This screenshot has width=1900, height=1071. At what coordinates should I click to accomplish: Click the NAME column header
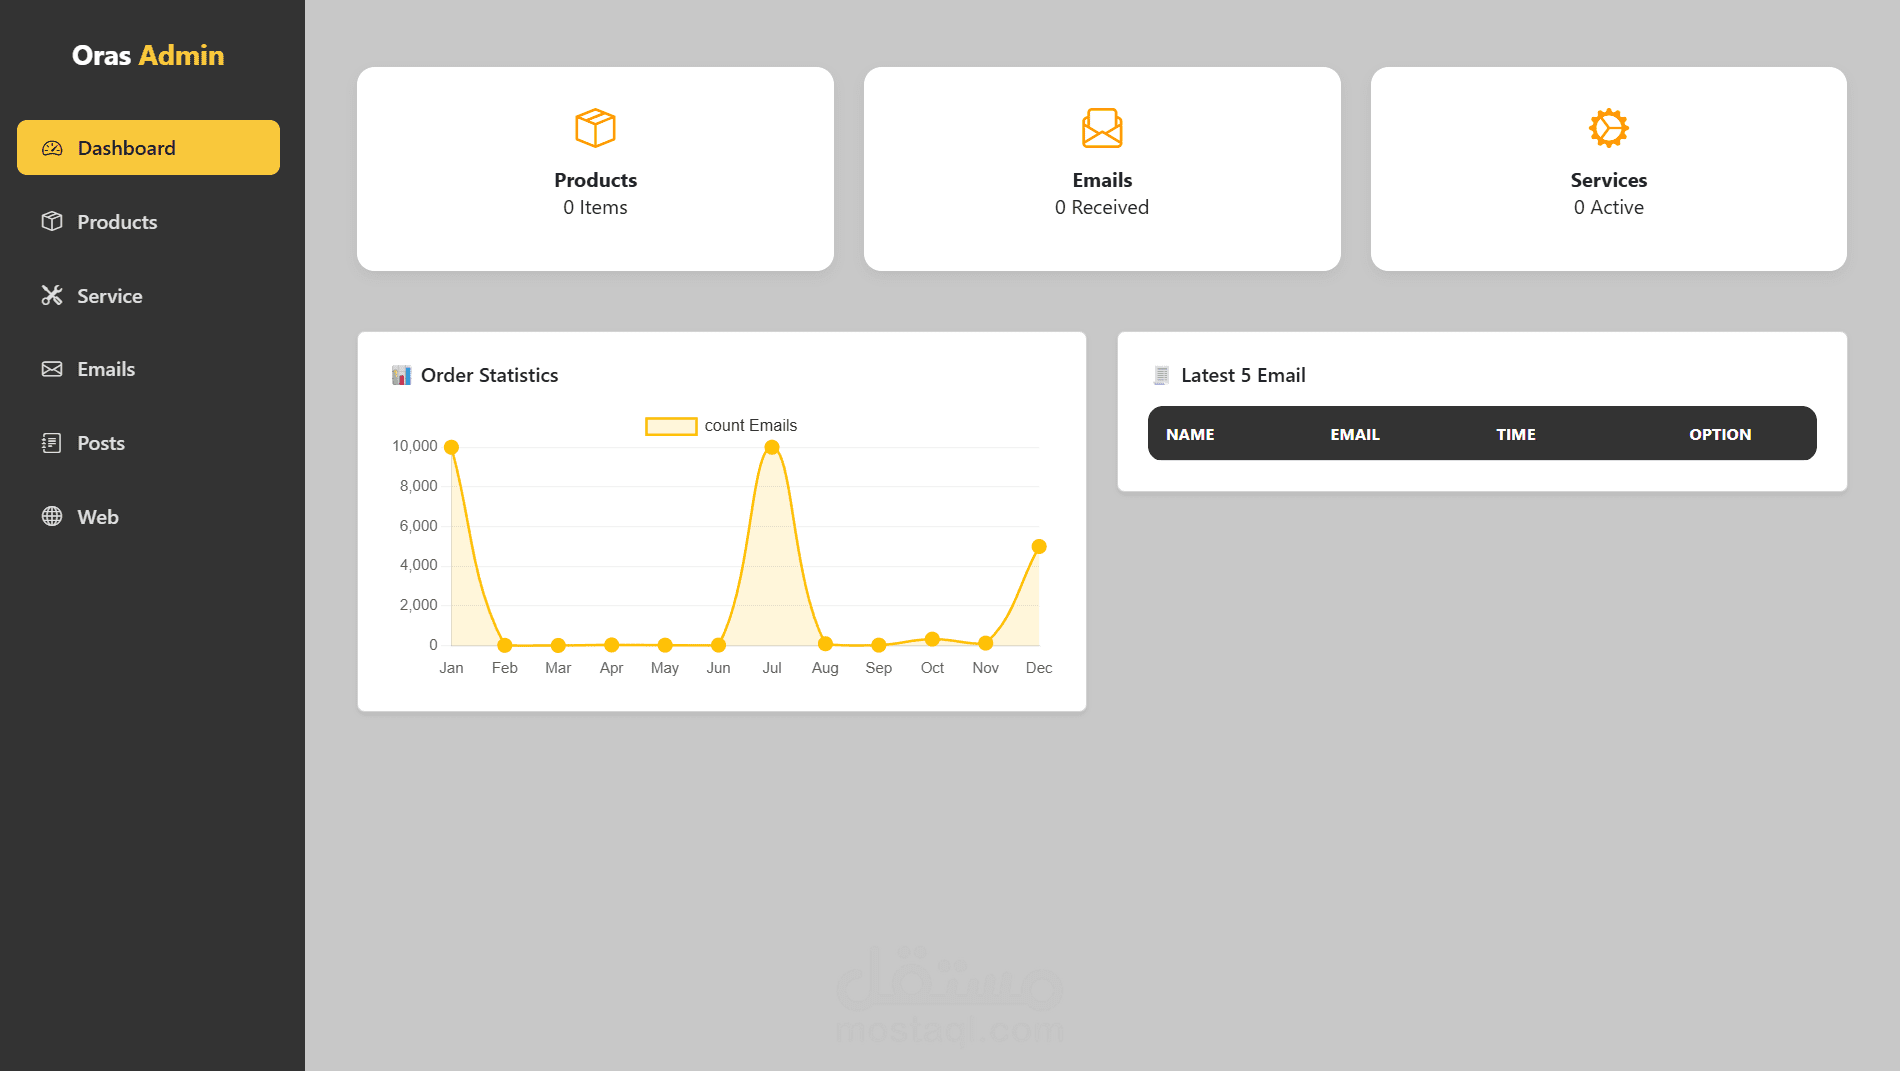click(1190, 434)
